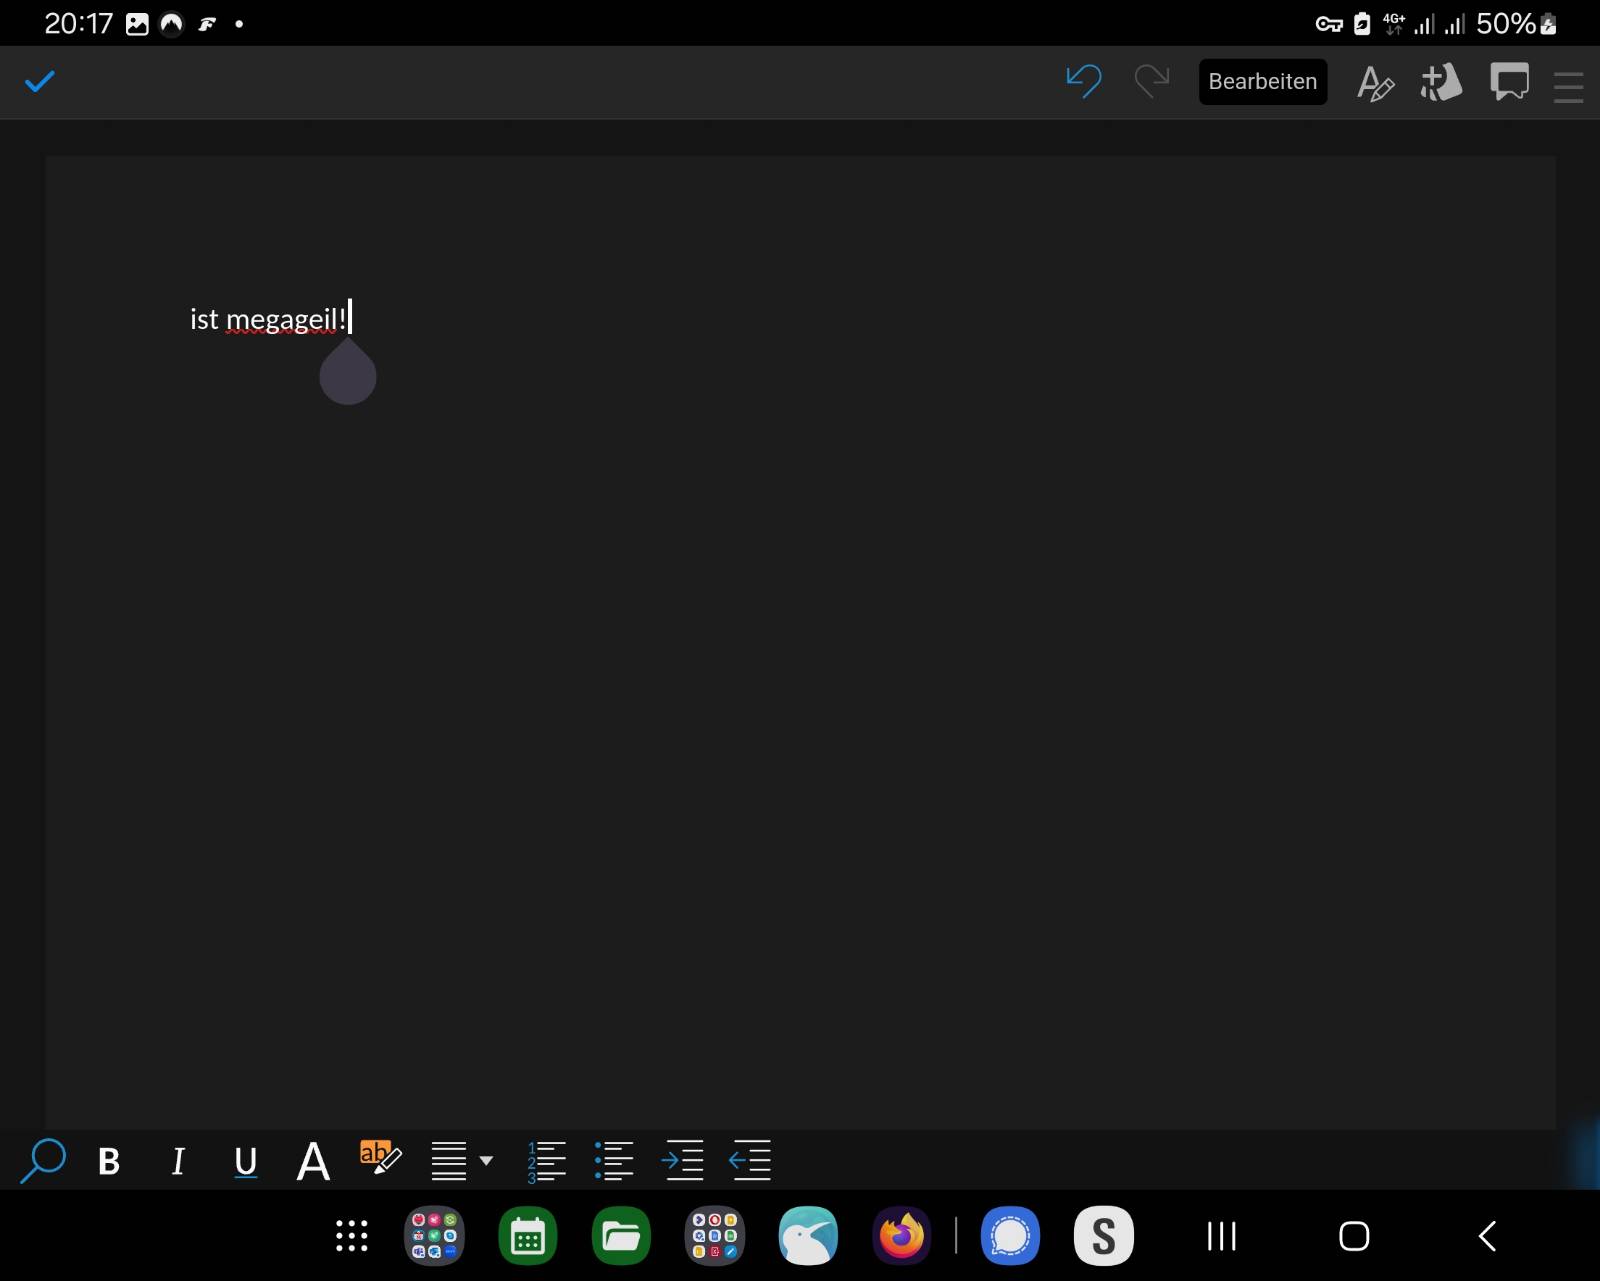1600x1281 pixels.
Task: Toggle italic formatting
Action: (178, 1161)
